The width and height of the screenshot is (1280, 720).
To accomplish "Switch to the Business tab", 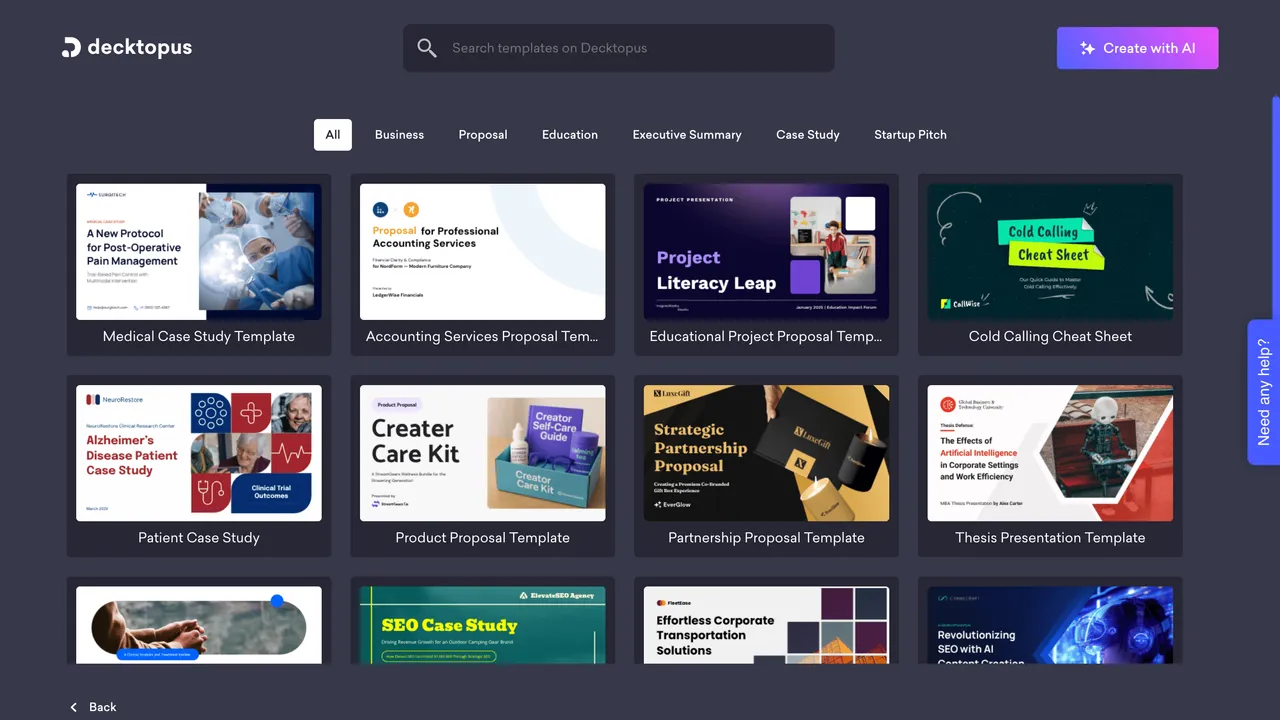I will click(x=399, y=135).
